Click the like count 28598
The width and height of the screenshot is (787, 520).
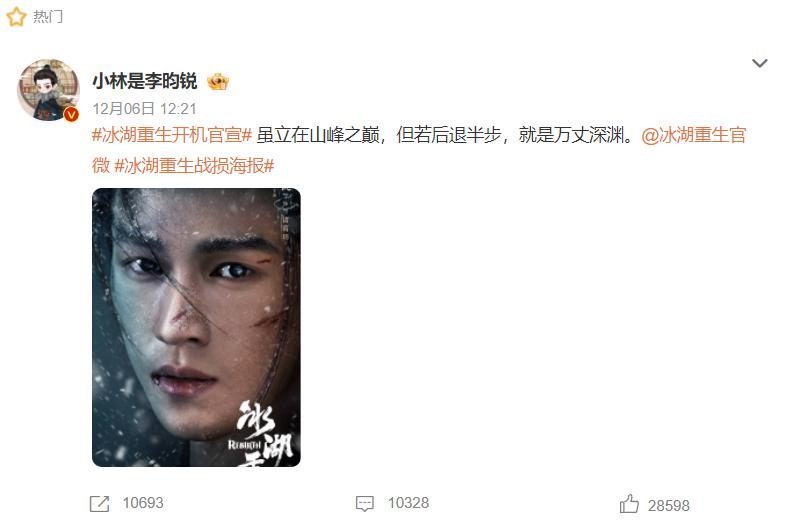tap(669, 505)
